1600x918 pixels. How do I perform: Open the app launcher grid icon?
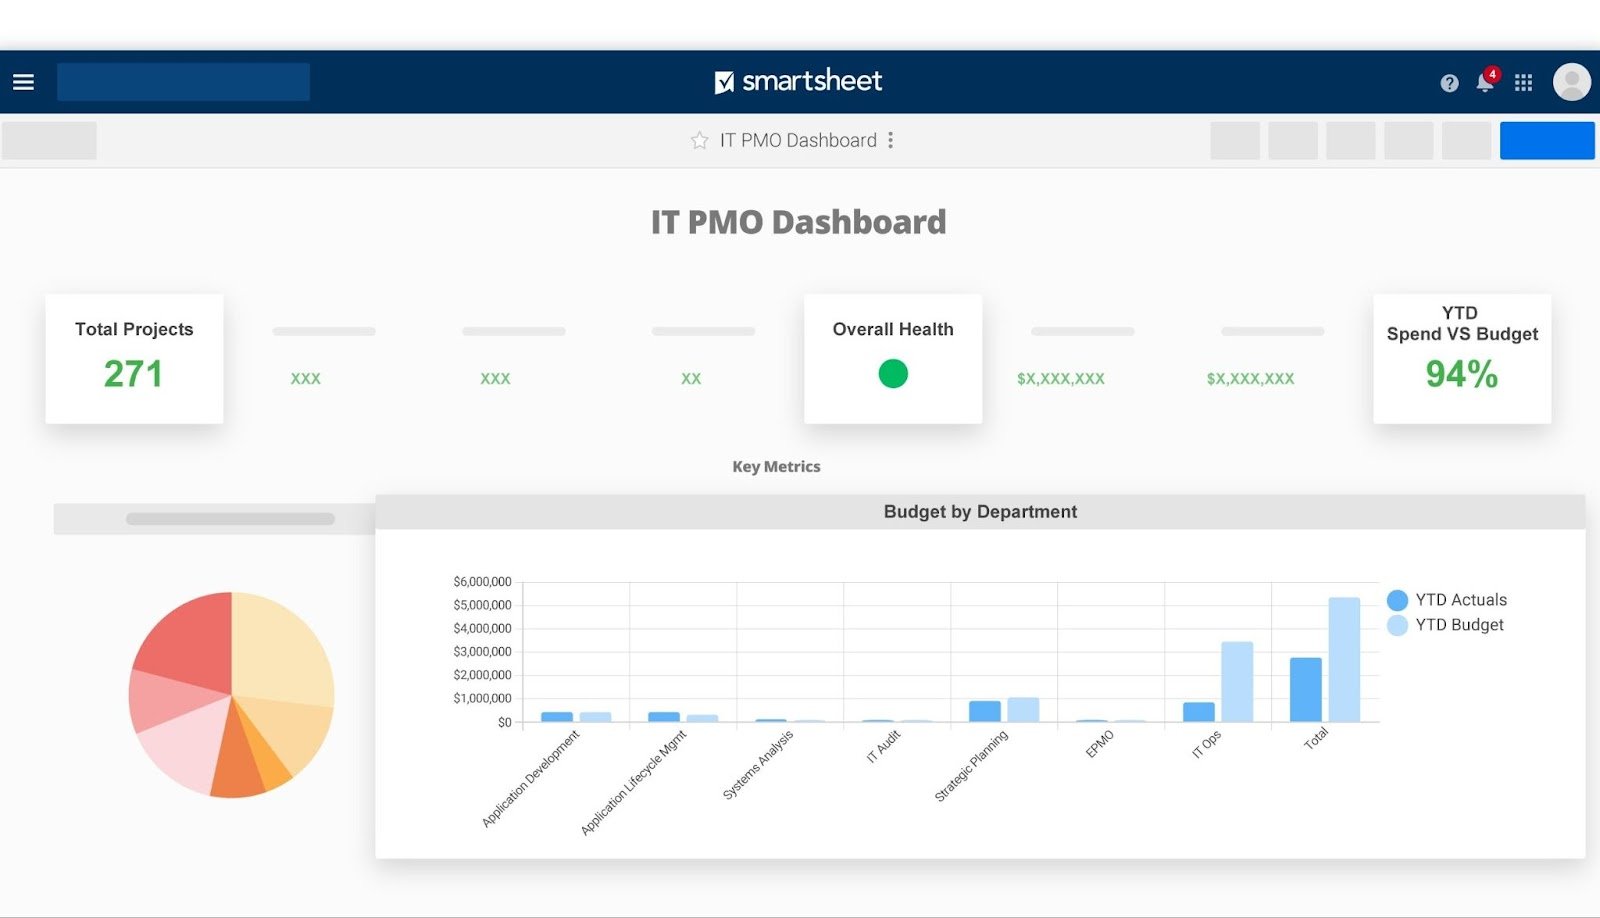point(1523,82)
